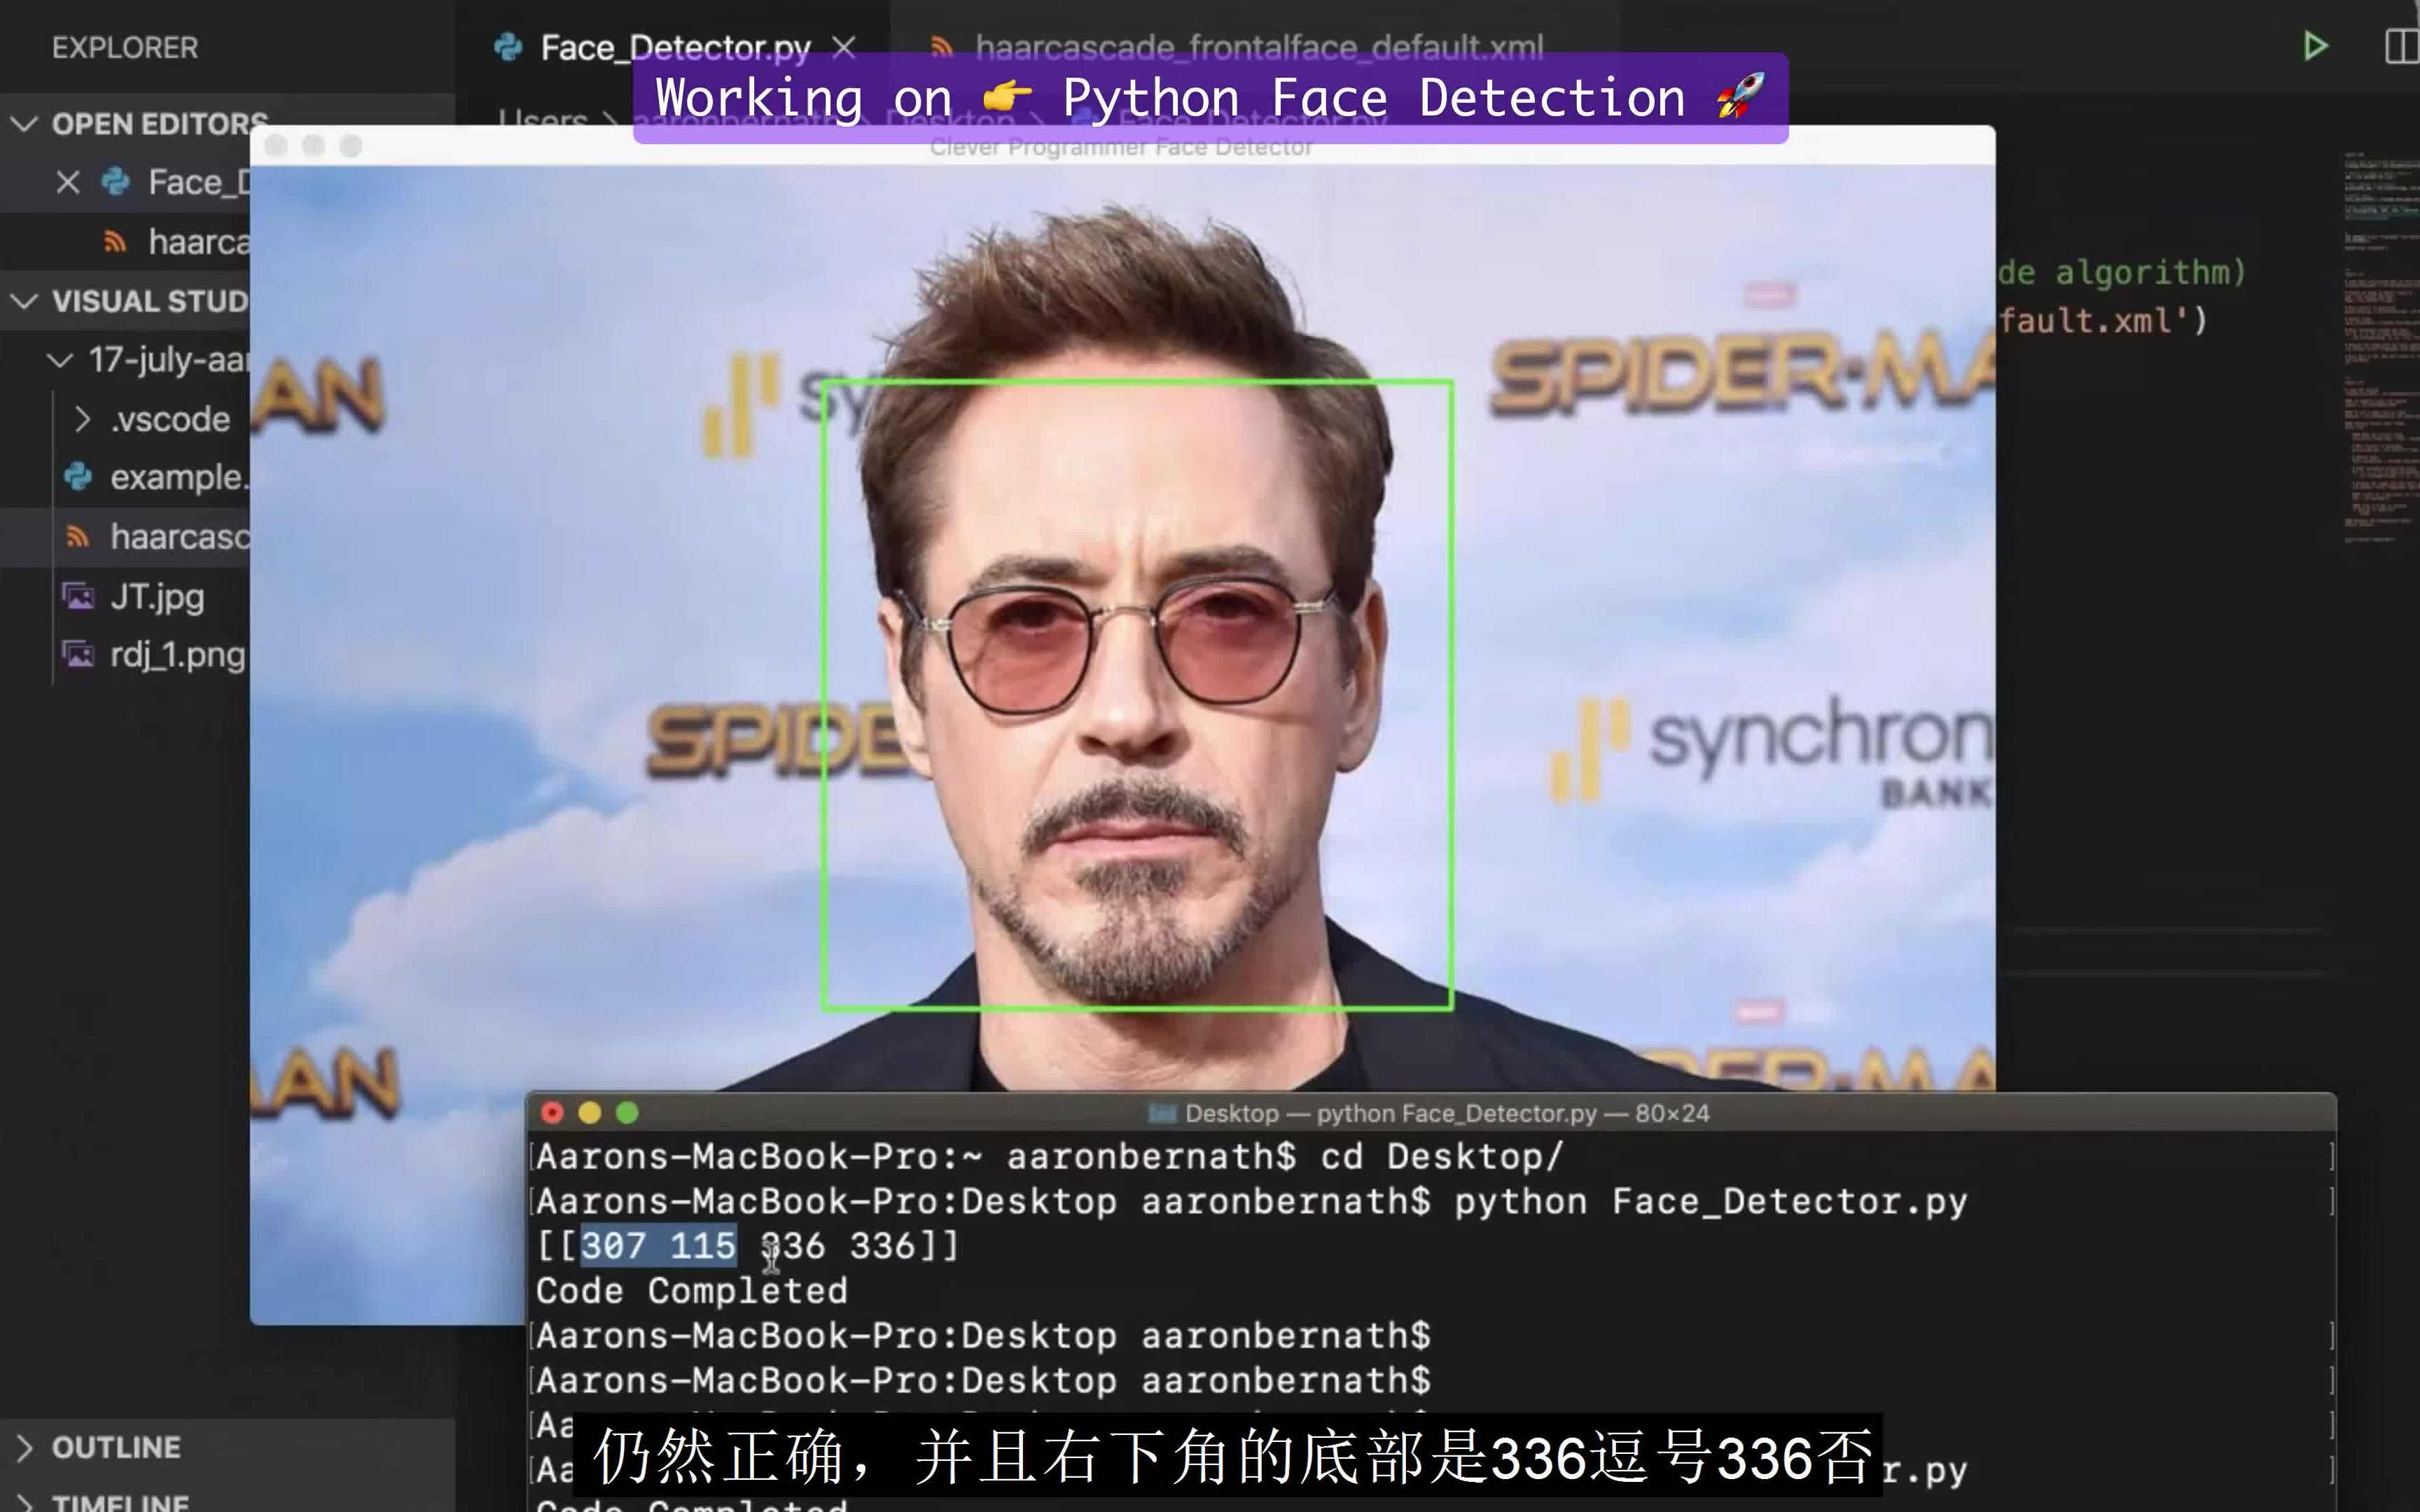Collapse the OPEN EDITORS section
Viewport: 2420px width, 1512px height.
pos(24,124)
